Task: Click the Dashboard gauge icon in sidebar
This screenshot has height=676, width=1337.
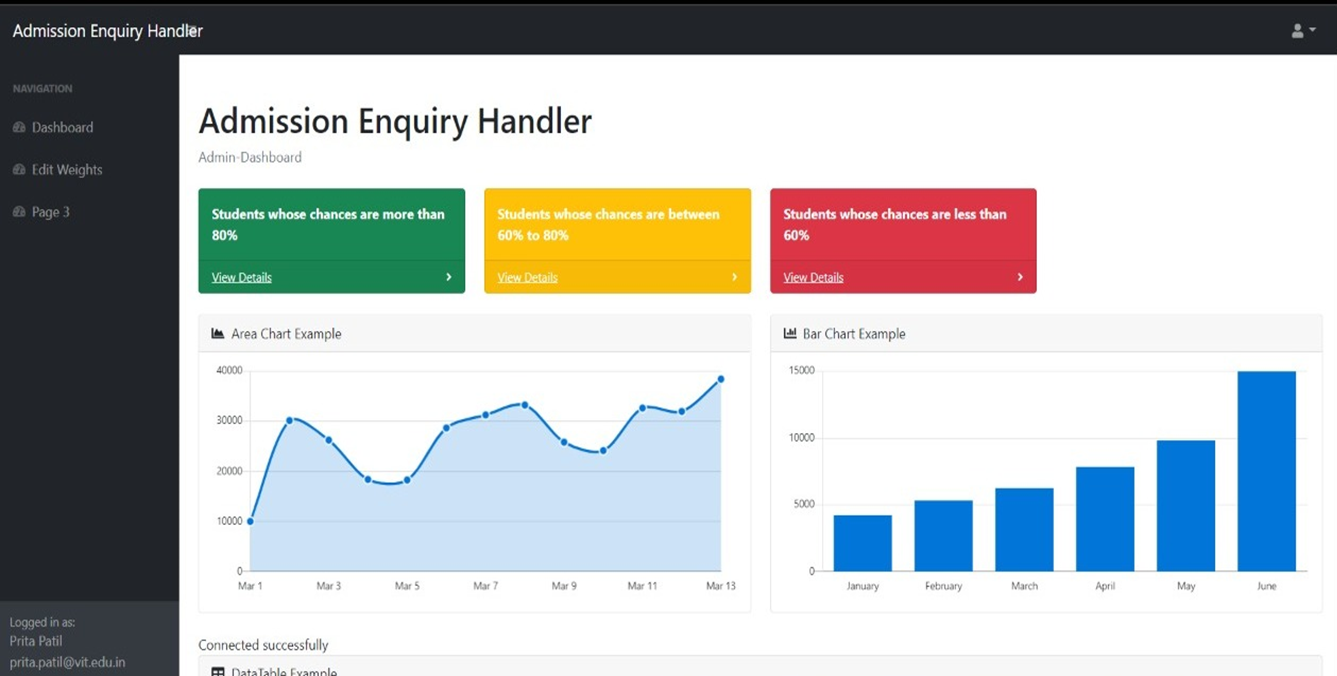Action: [x=19, y=128]
